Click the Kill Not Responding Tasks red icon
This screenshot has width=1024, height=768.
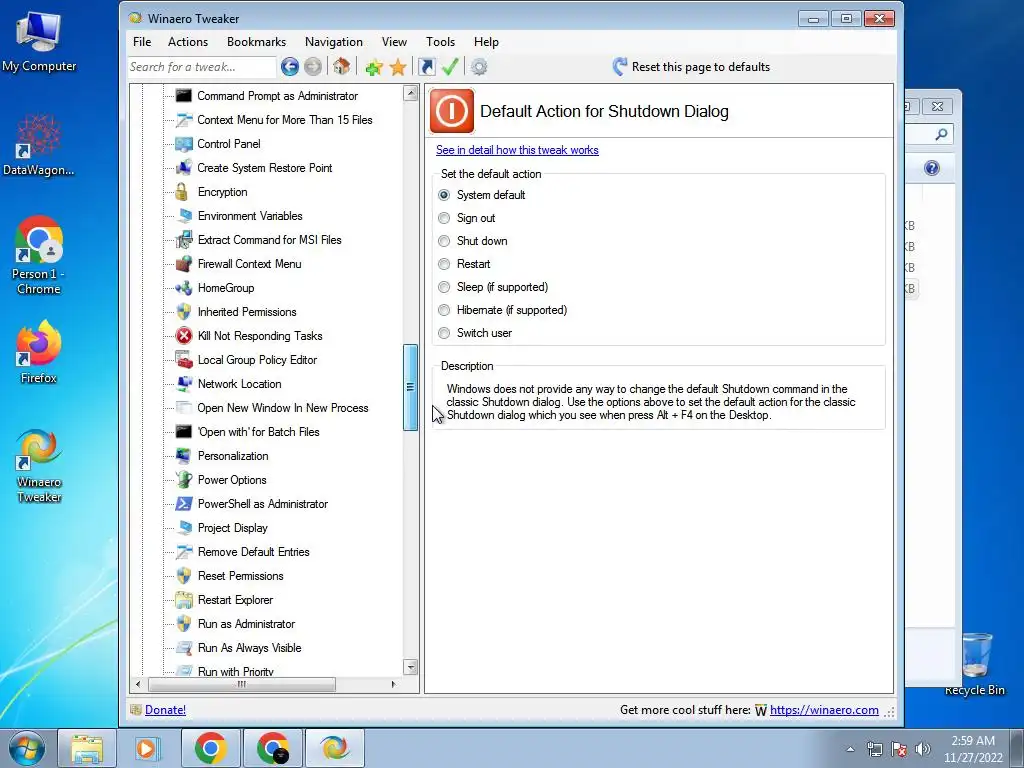point(184,336)
